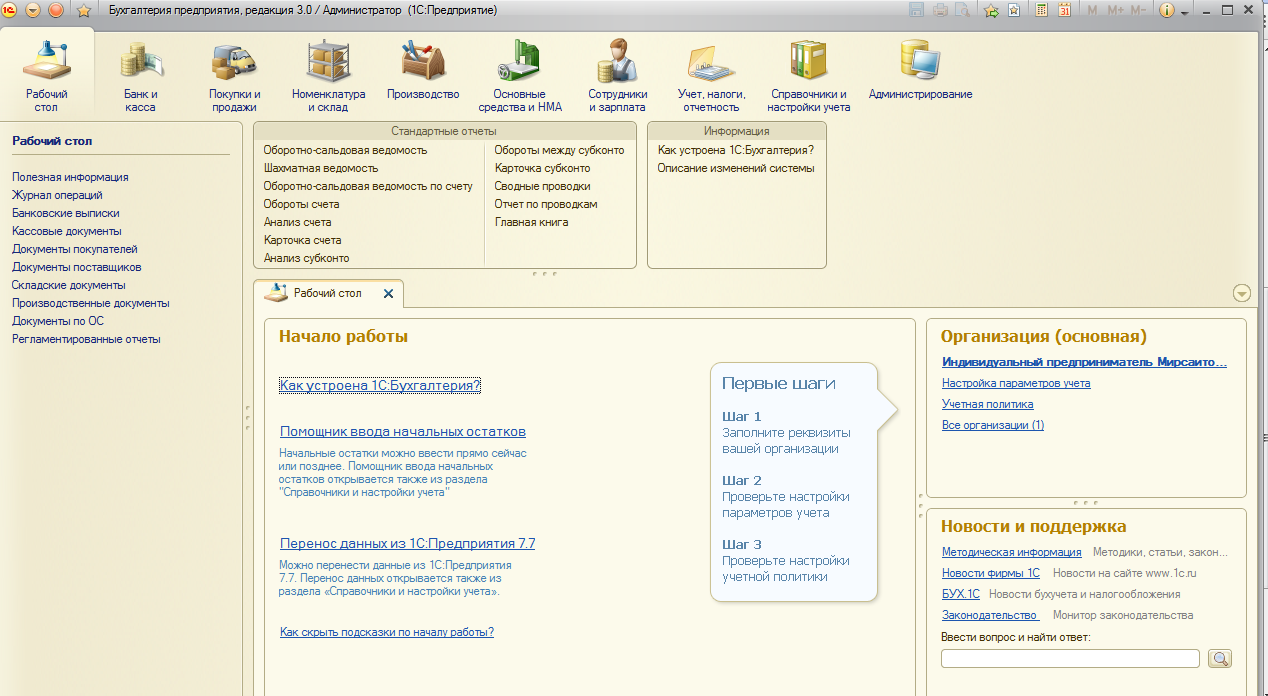Open Складские документы in sidebar
This screenshot has height=696, width=1268.
click(69, 285)
